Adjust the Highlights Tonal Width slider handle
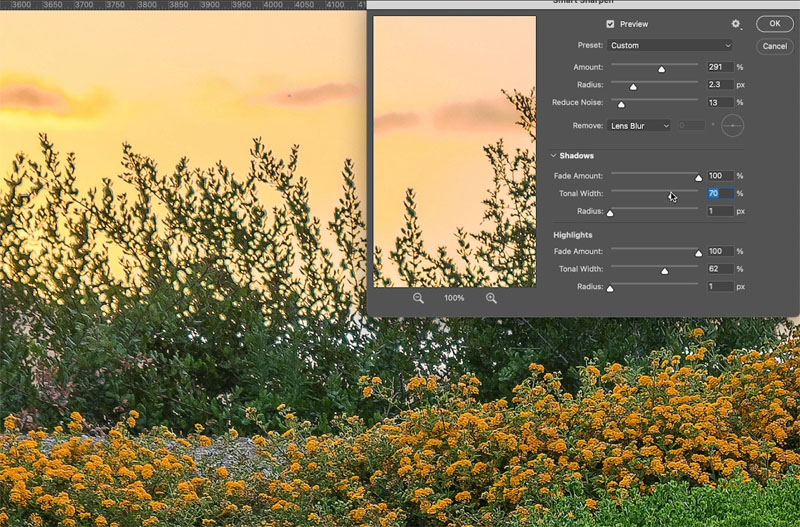The height and width of the screenshot is (527, 800). click(665, 271)
